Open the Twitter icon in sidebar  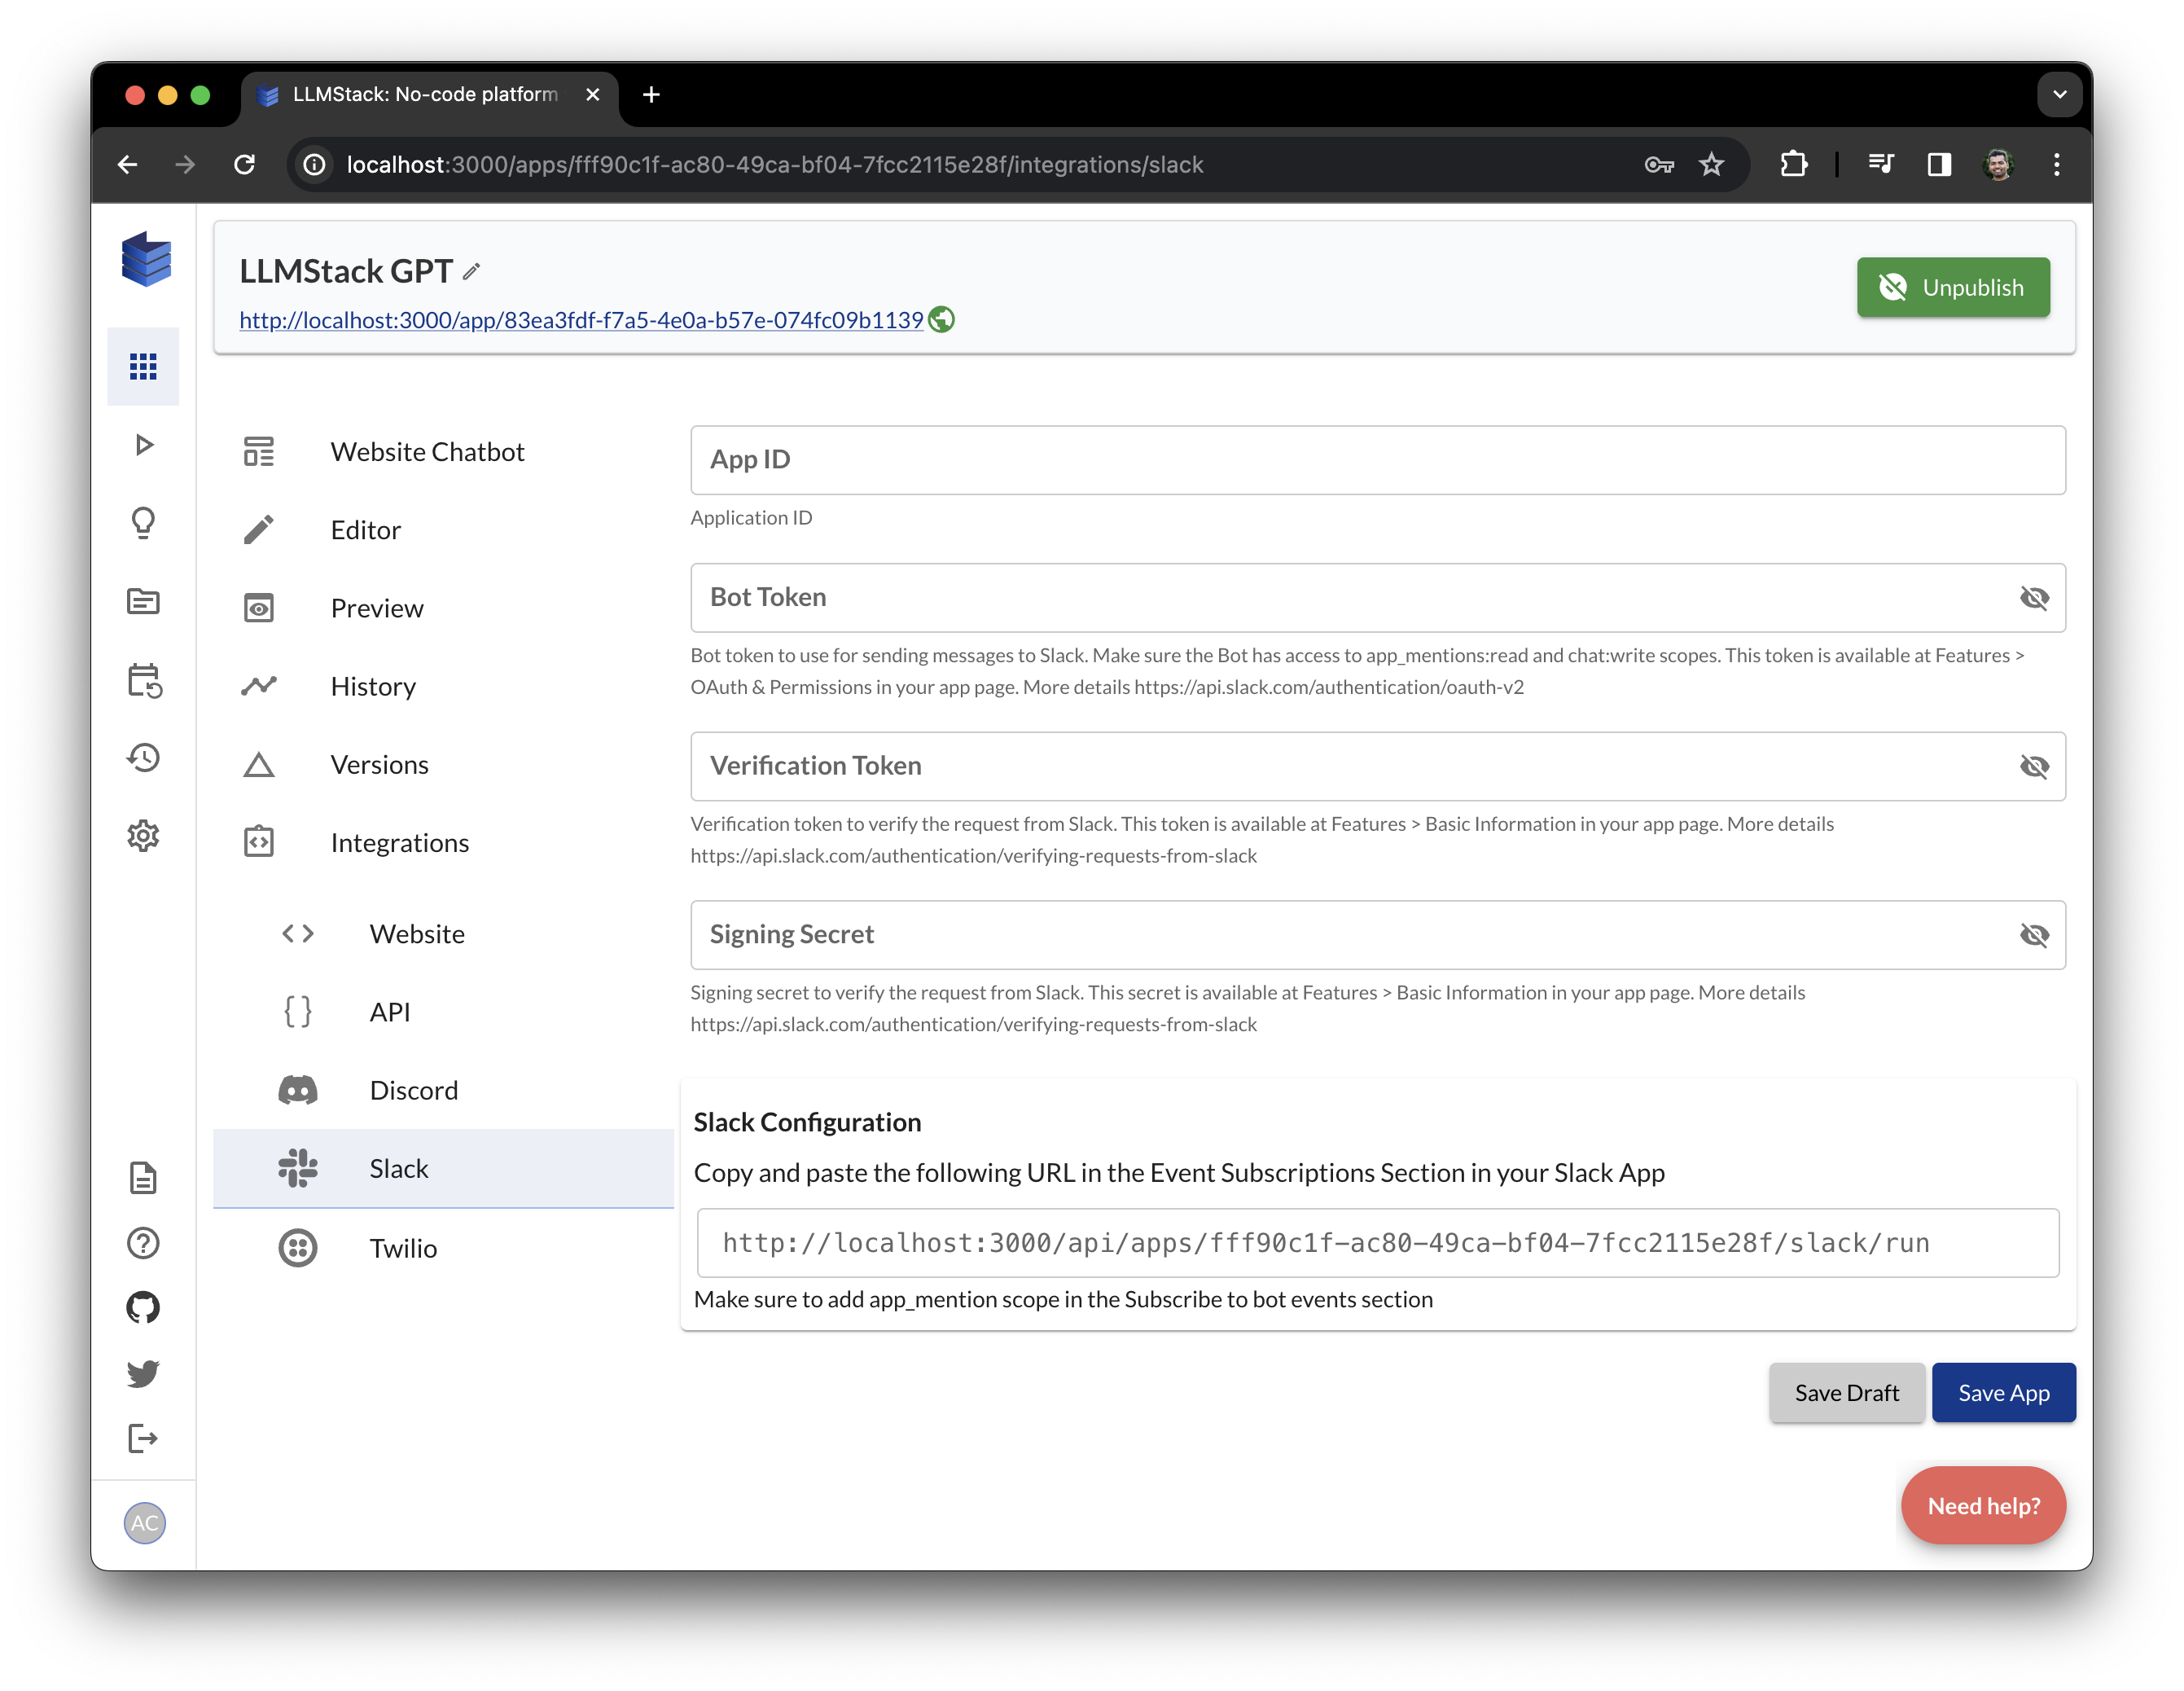click(143, 1374)
